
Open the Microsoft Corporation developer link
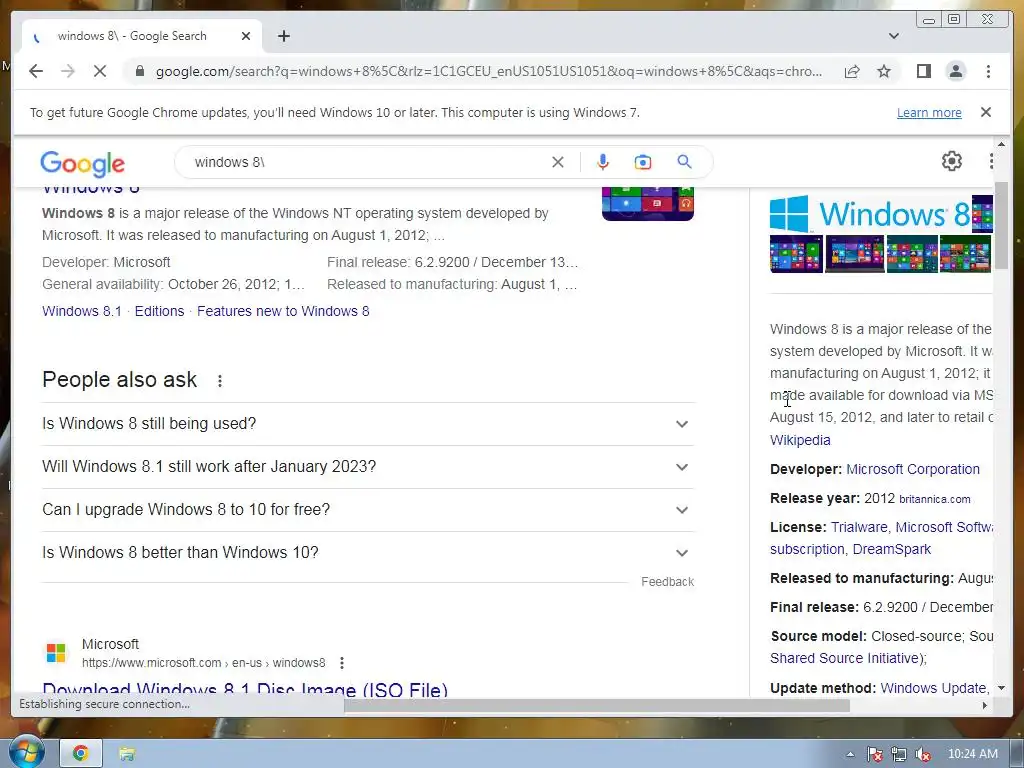coord(912,470)
